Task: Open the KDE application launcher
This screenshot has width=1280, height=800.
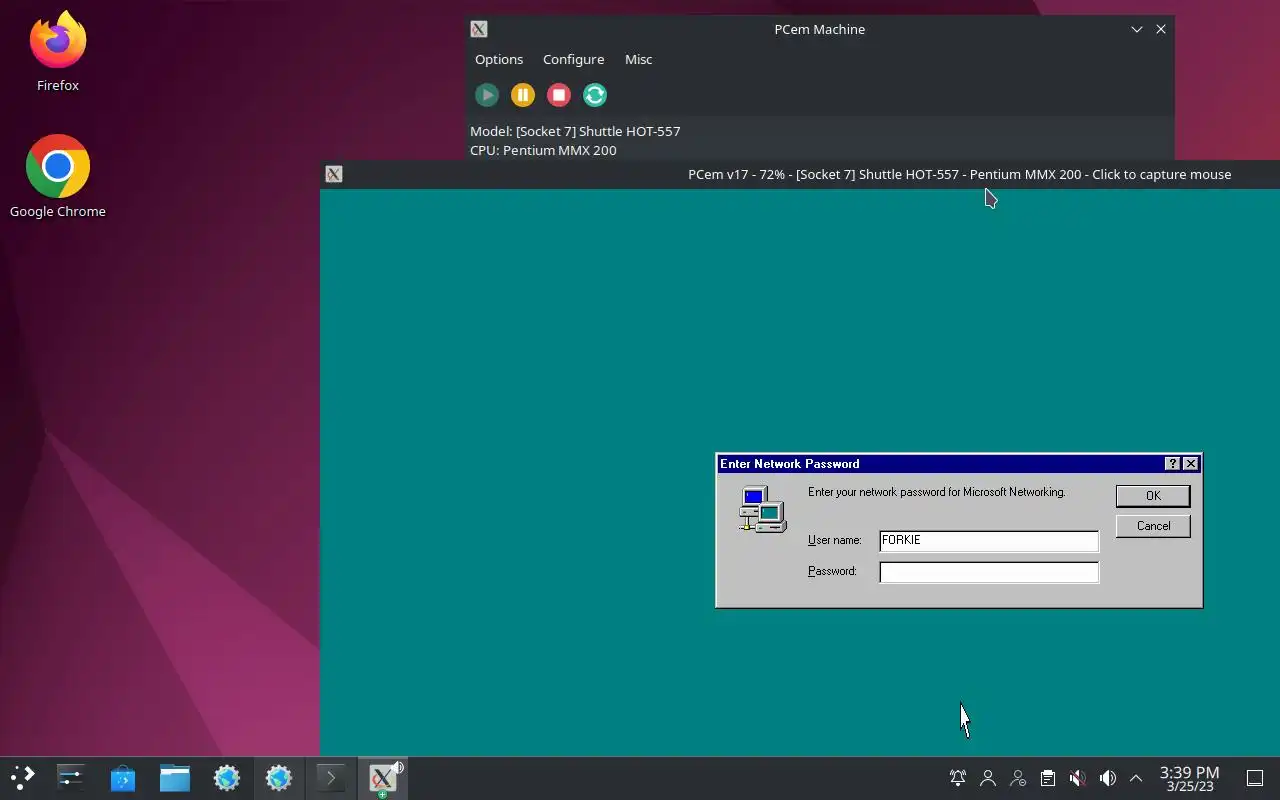Action: click(23, 778)
